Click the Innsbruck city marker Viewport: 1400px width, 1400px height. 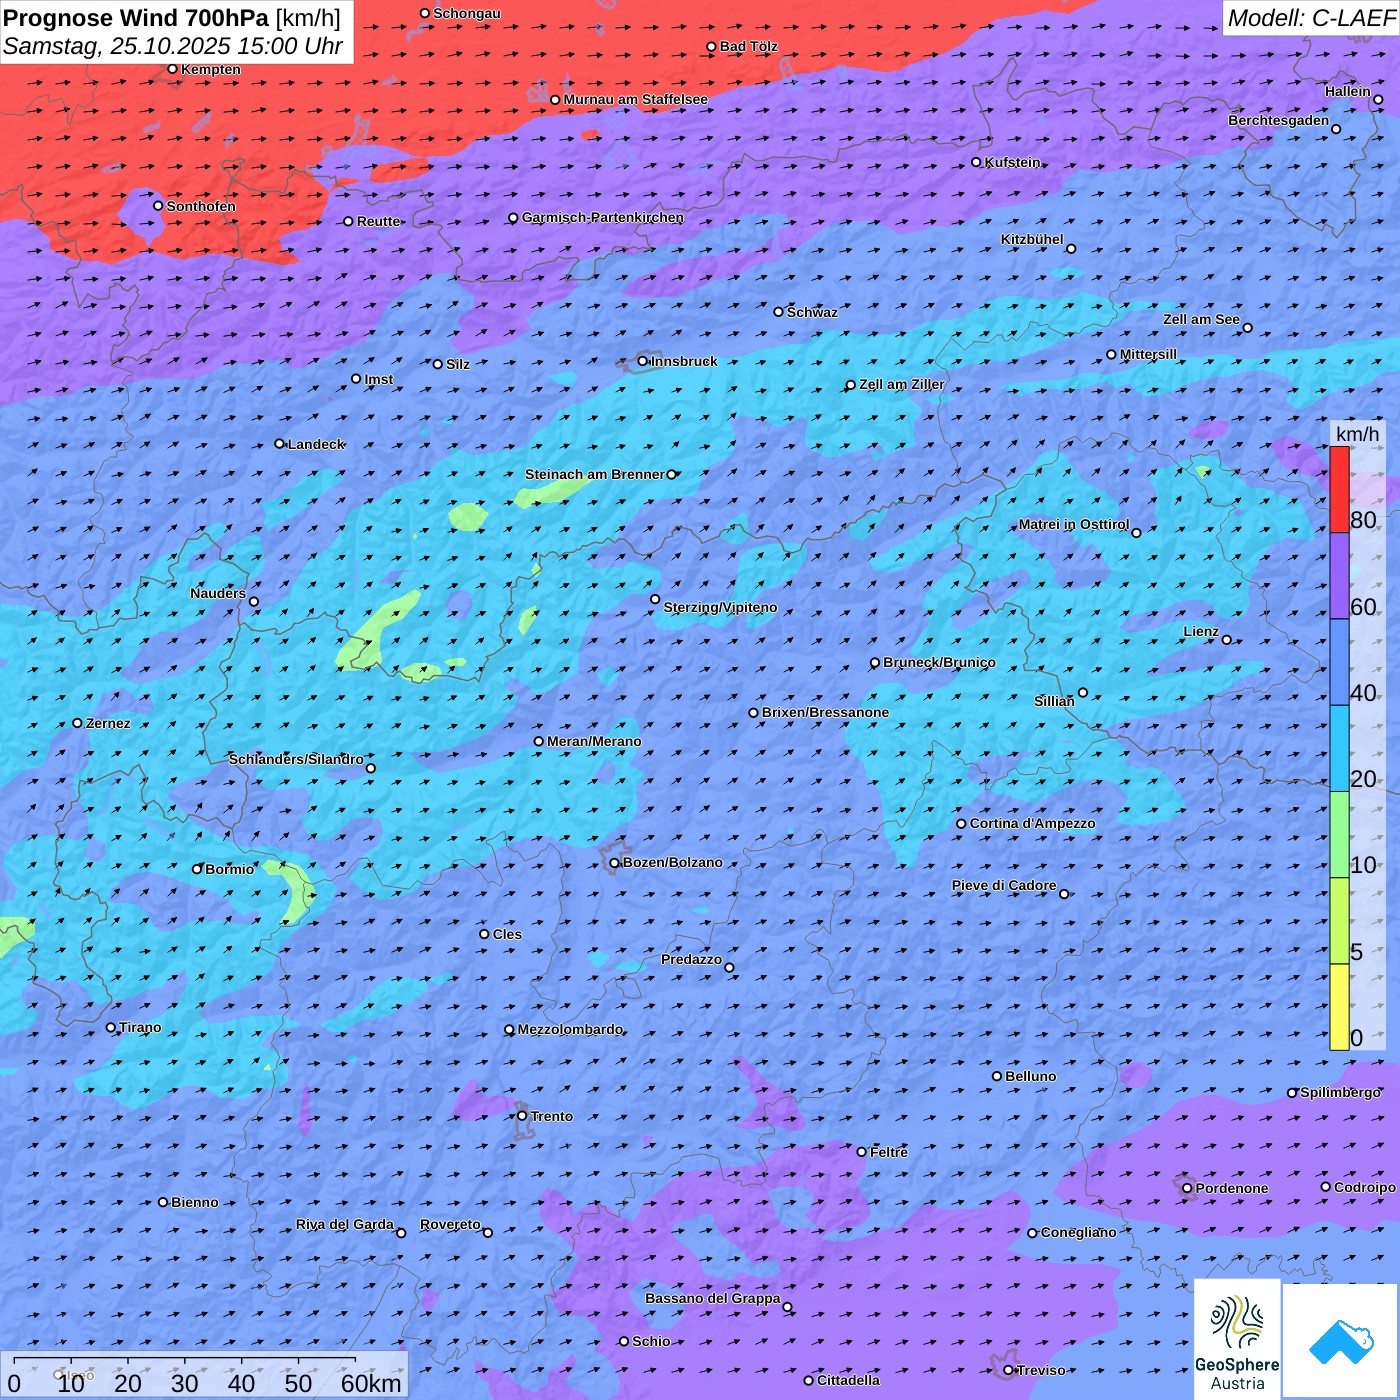coord(643,361)
